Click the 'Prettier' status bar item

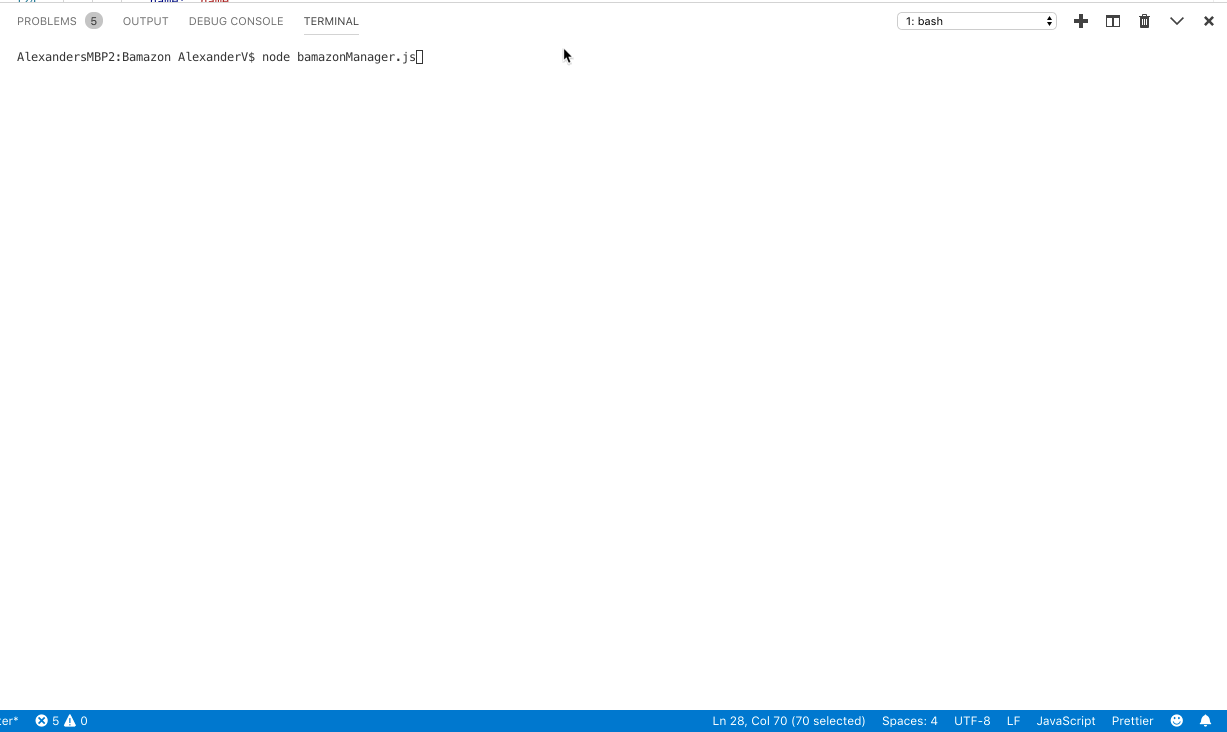click(1132, 721)
